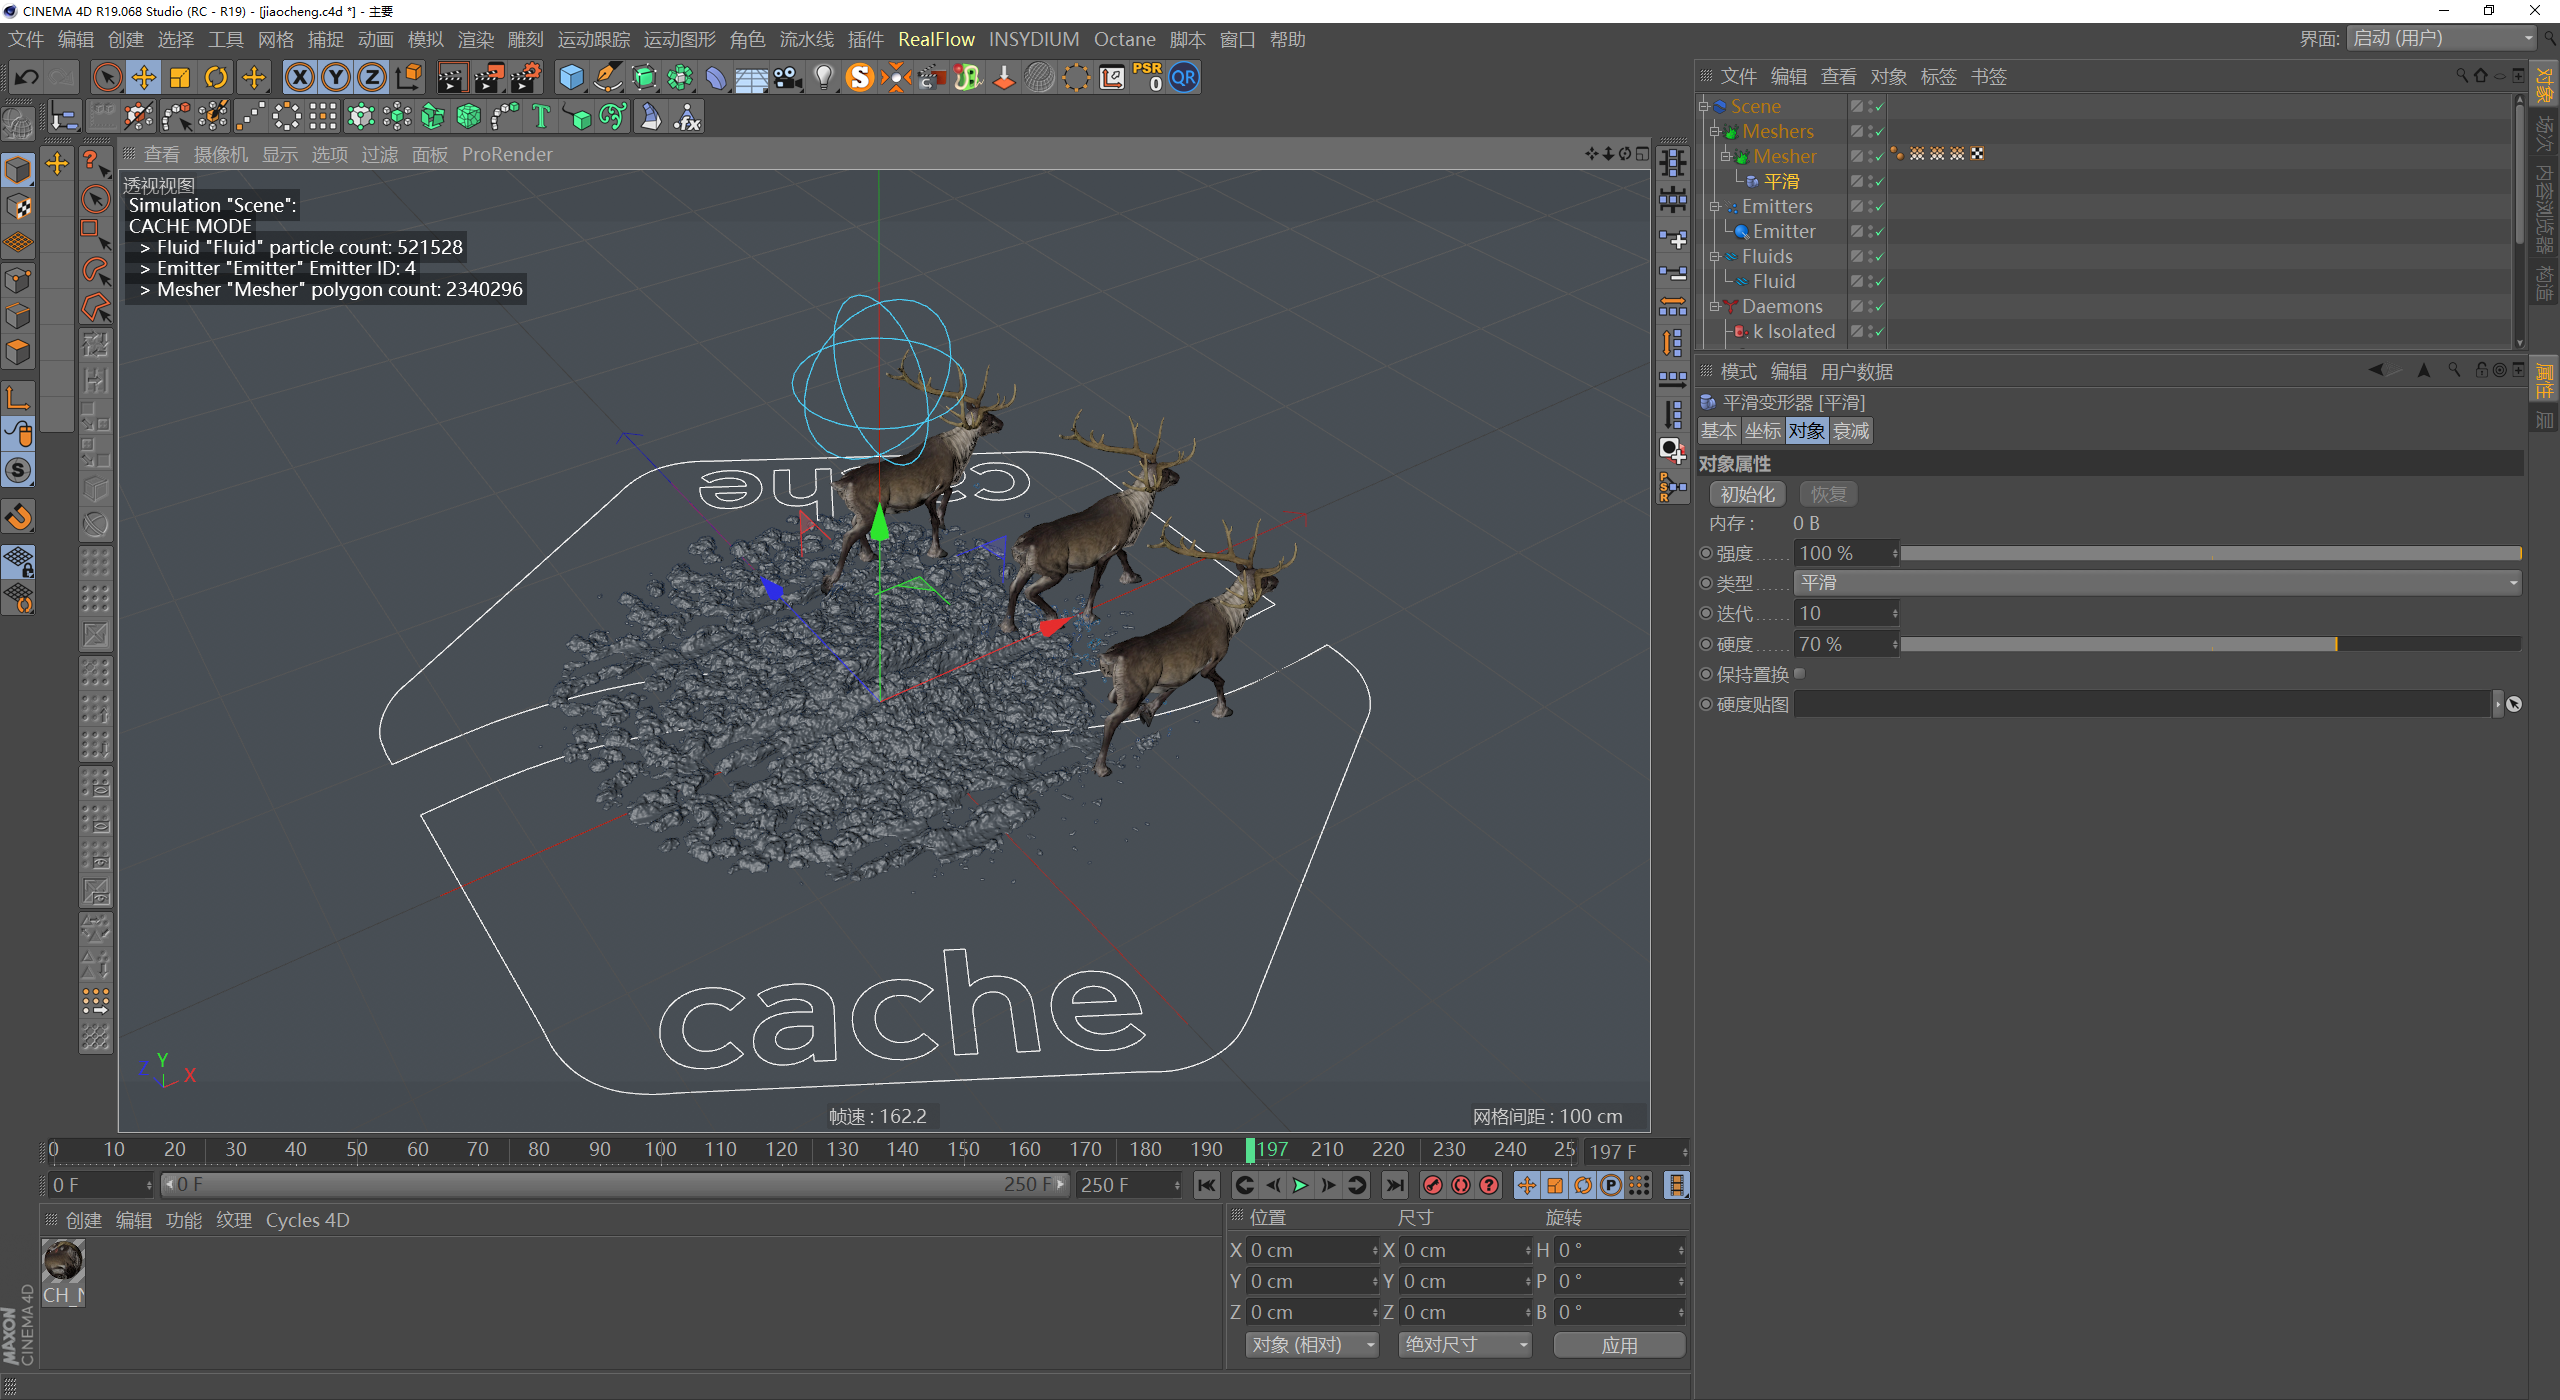Click the Light object icon
2560x1400 pixels.
823,77
